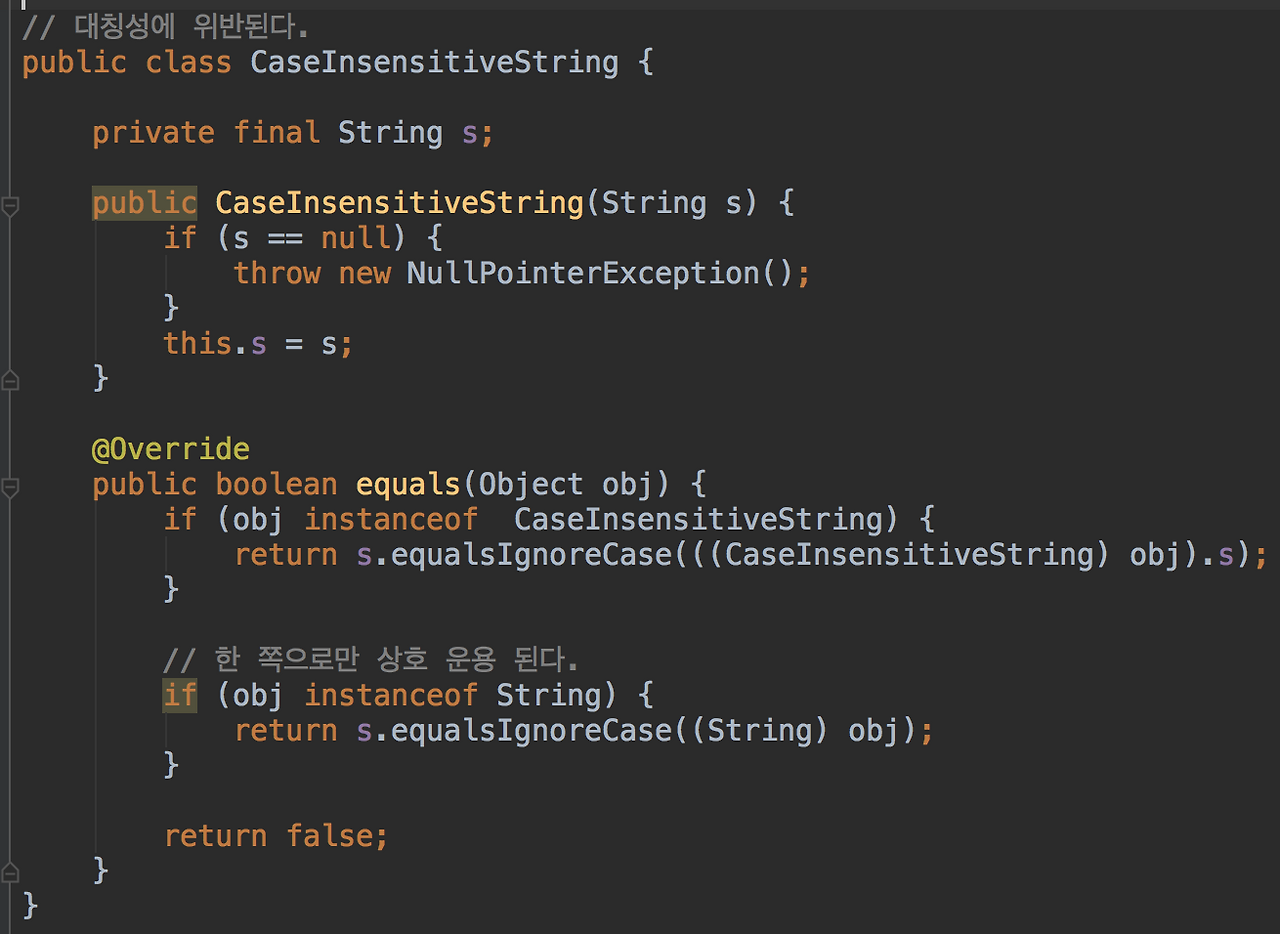
Task: Click the fold end marker after return false
Action: pyautogui.click(x=10, y=873)
